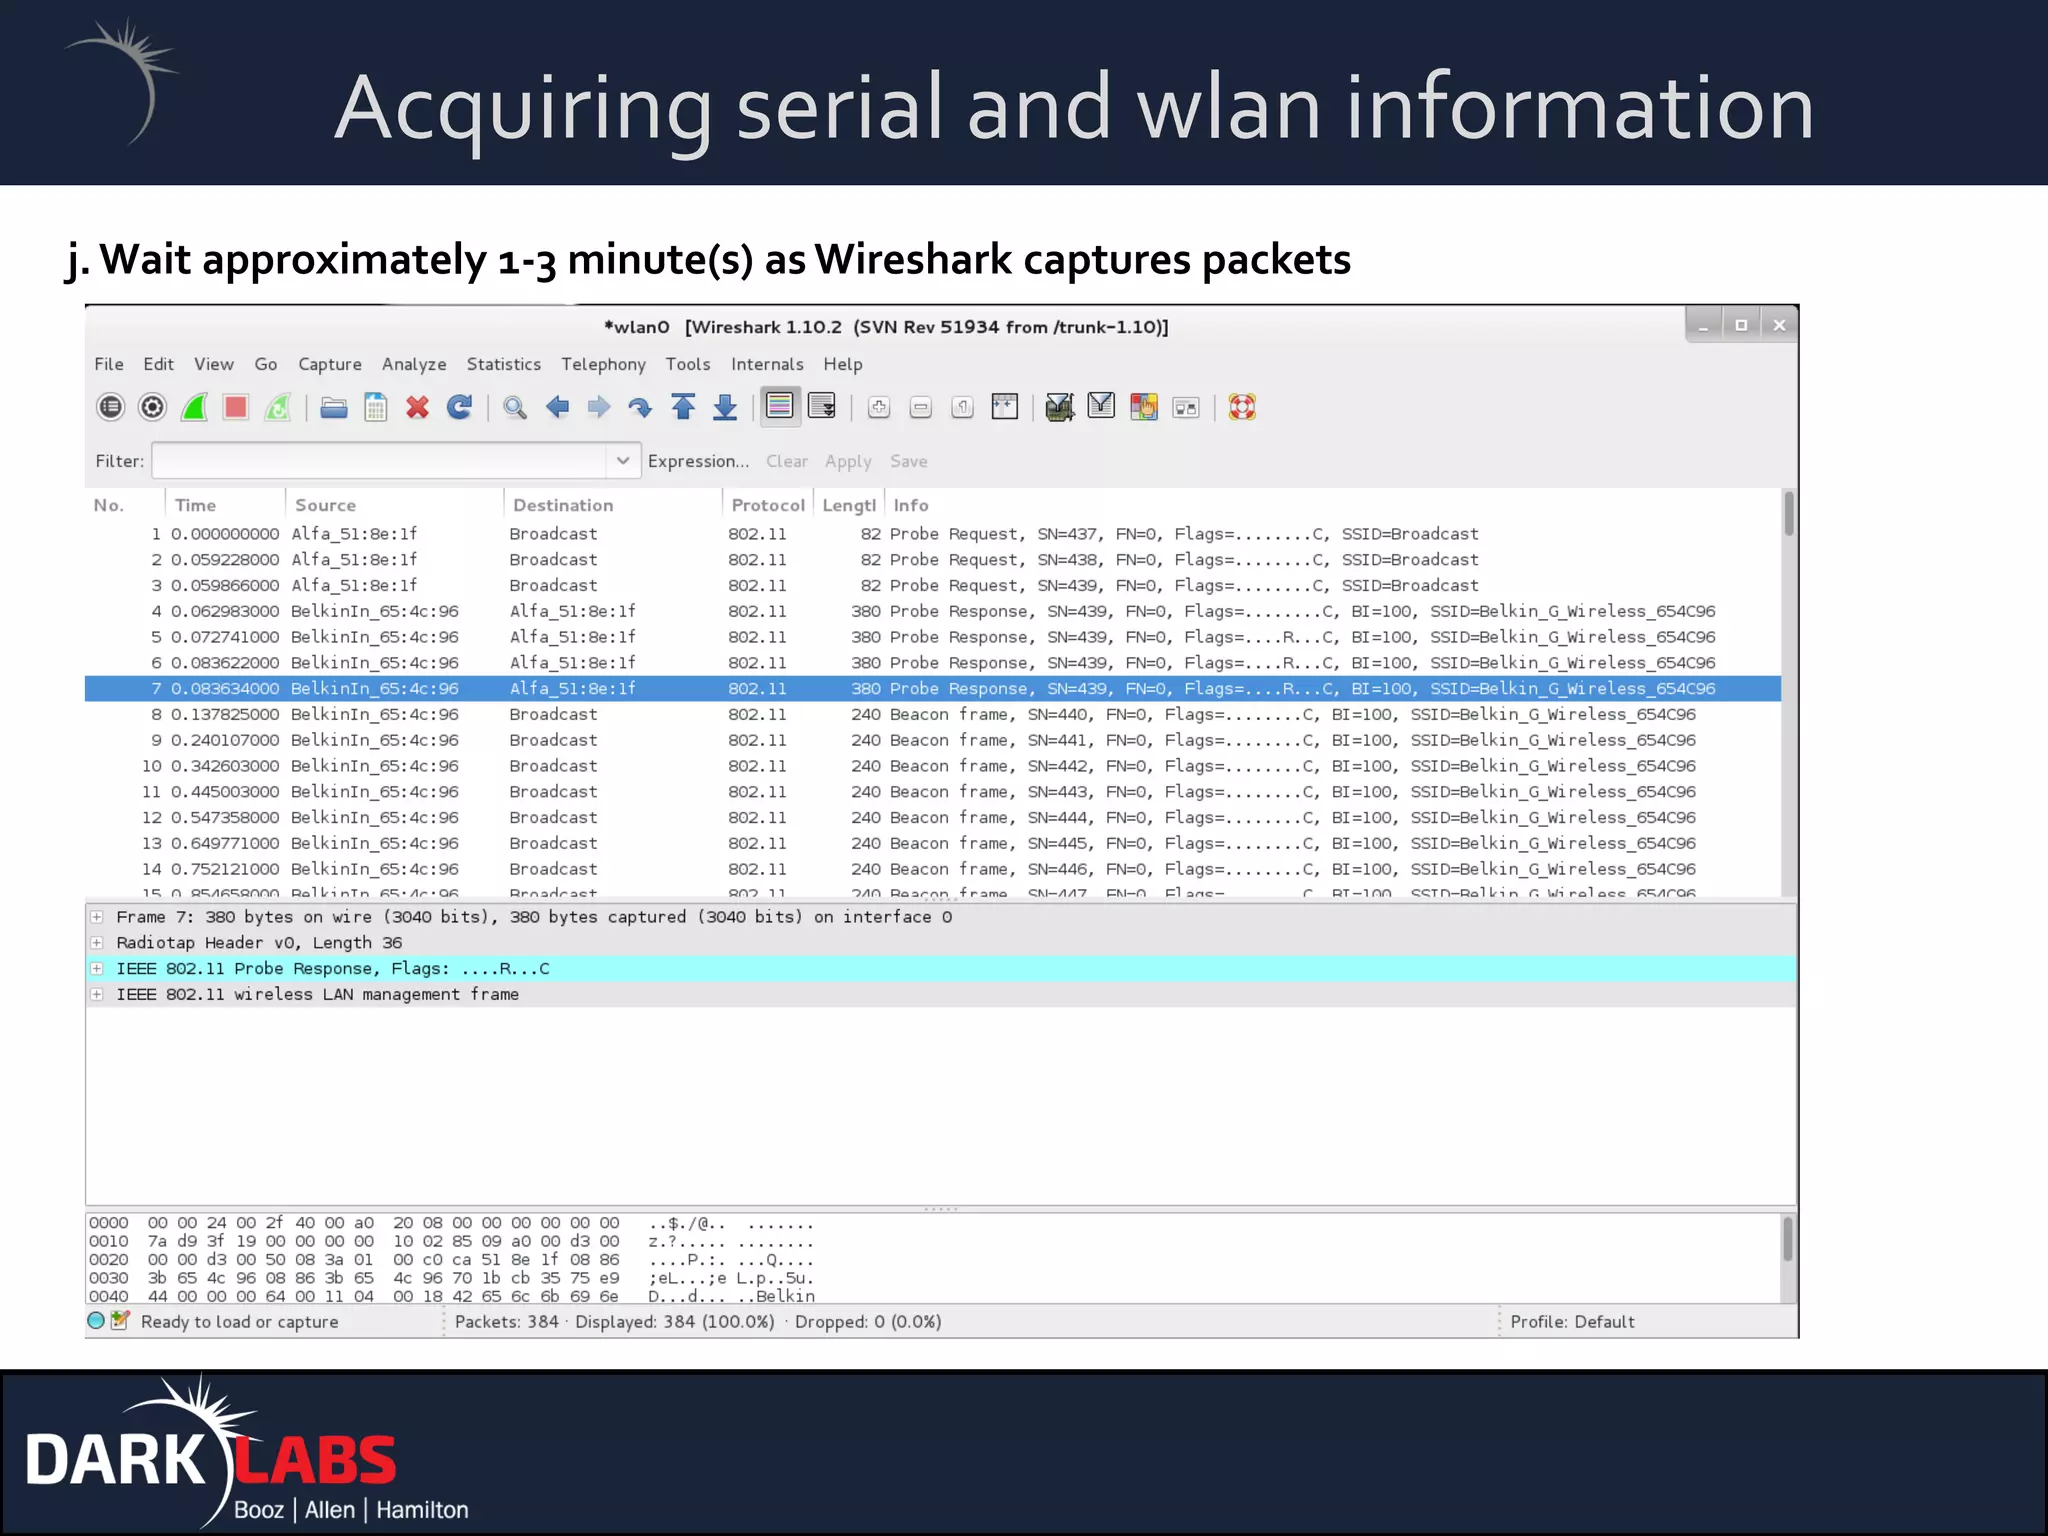Select packet 14 Beacon frame SN=446
The height and width of the screenshot is (1536, 2048).
pyautogui.click(x=933, y=869)
